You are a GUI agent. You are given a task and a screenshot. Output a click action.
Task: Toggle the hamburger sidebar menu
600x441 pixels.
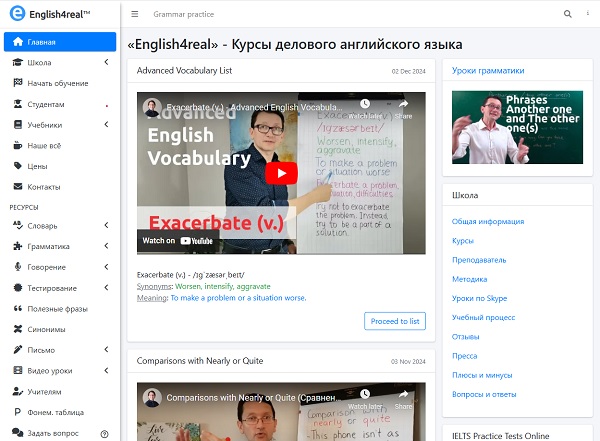pyautogui.click(x=135, y=14)
